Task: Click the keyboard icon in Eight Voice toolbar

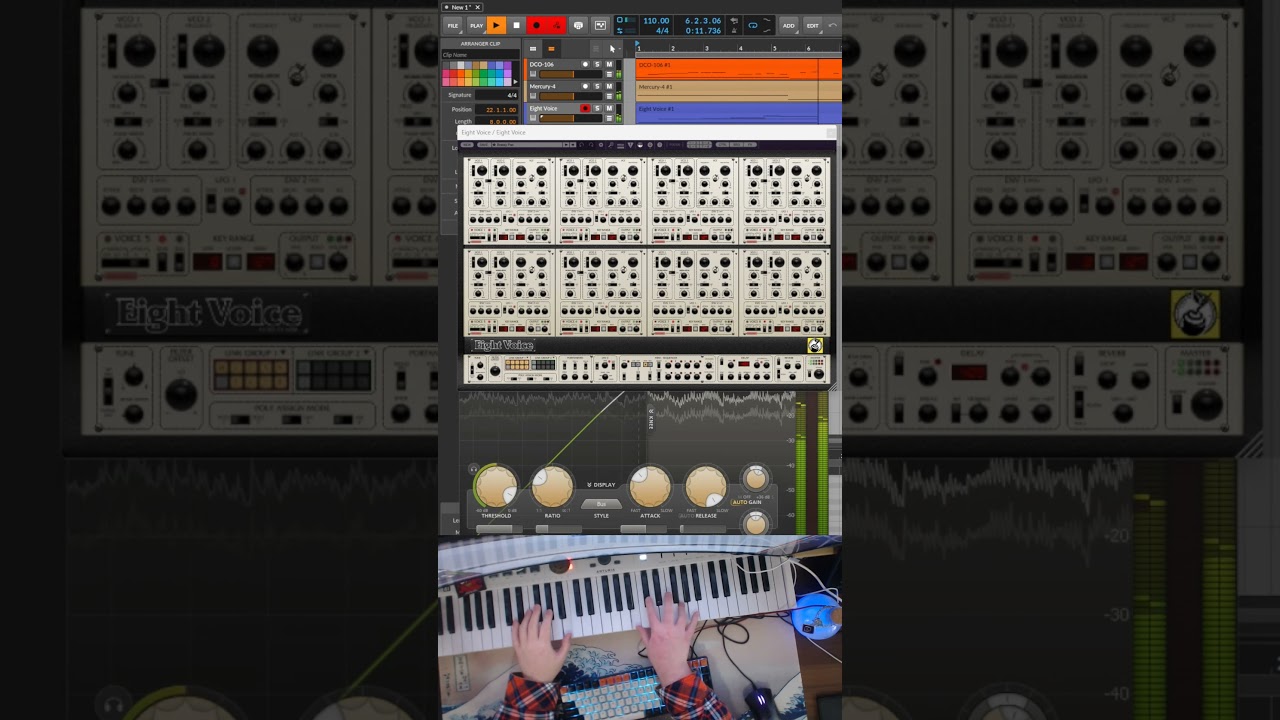Action: click(620, 145)
